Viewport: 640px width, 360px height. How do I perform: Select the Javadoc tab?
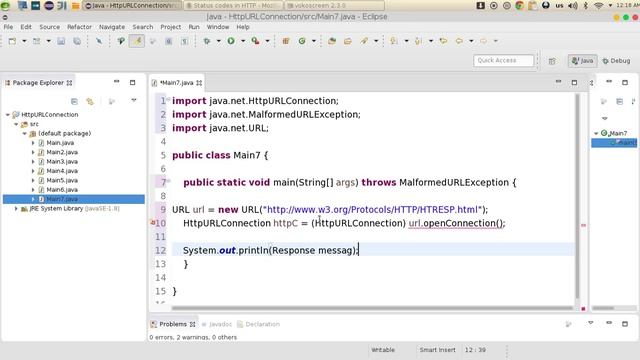[x=216, y=324]
